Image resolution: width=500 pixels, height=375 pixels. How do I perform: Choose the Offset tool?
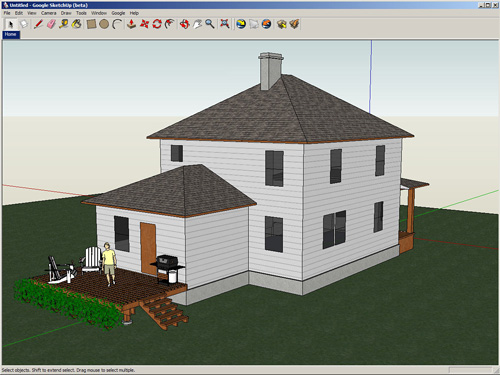pos(170,24)
